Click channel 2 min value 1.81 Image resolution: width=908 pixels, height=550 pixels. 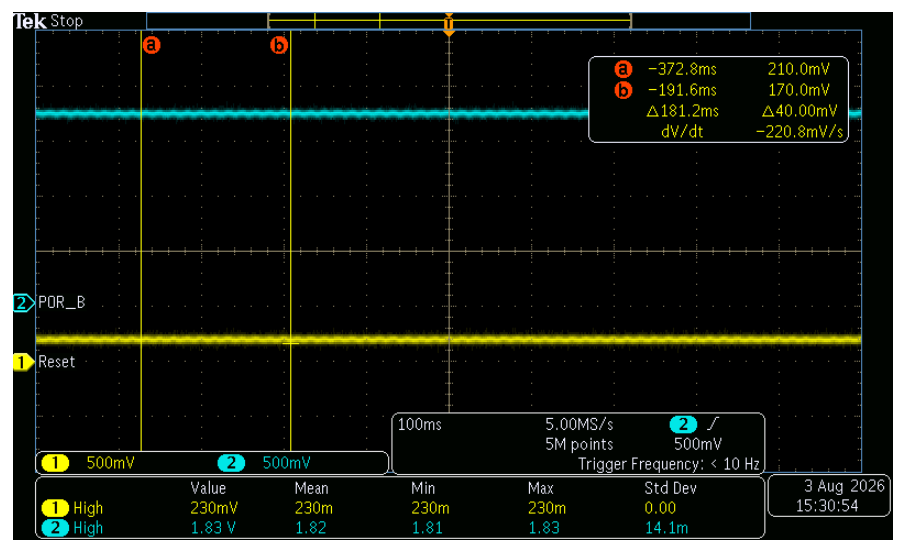point(427,528)
